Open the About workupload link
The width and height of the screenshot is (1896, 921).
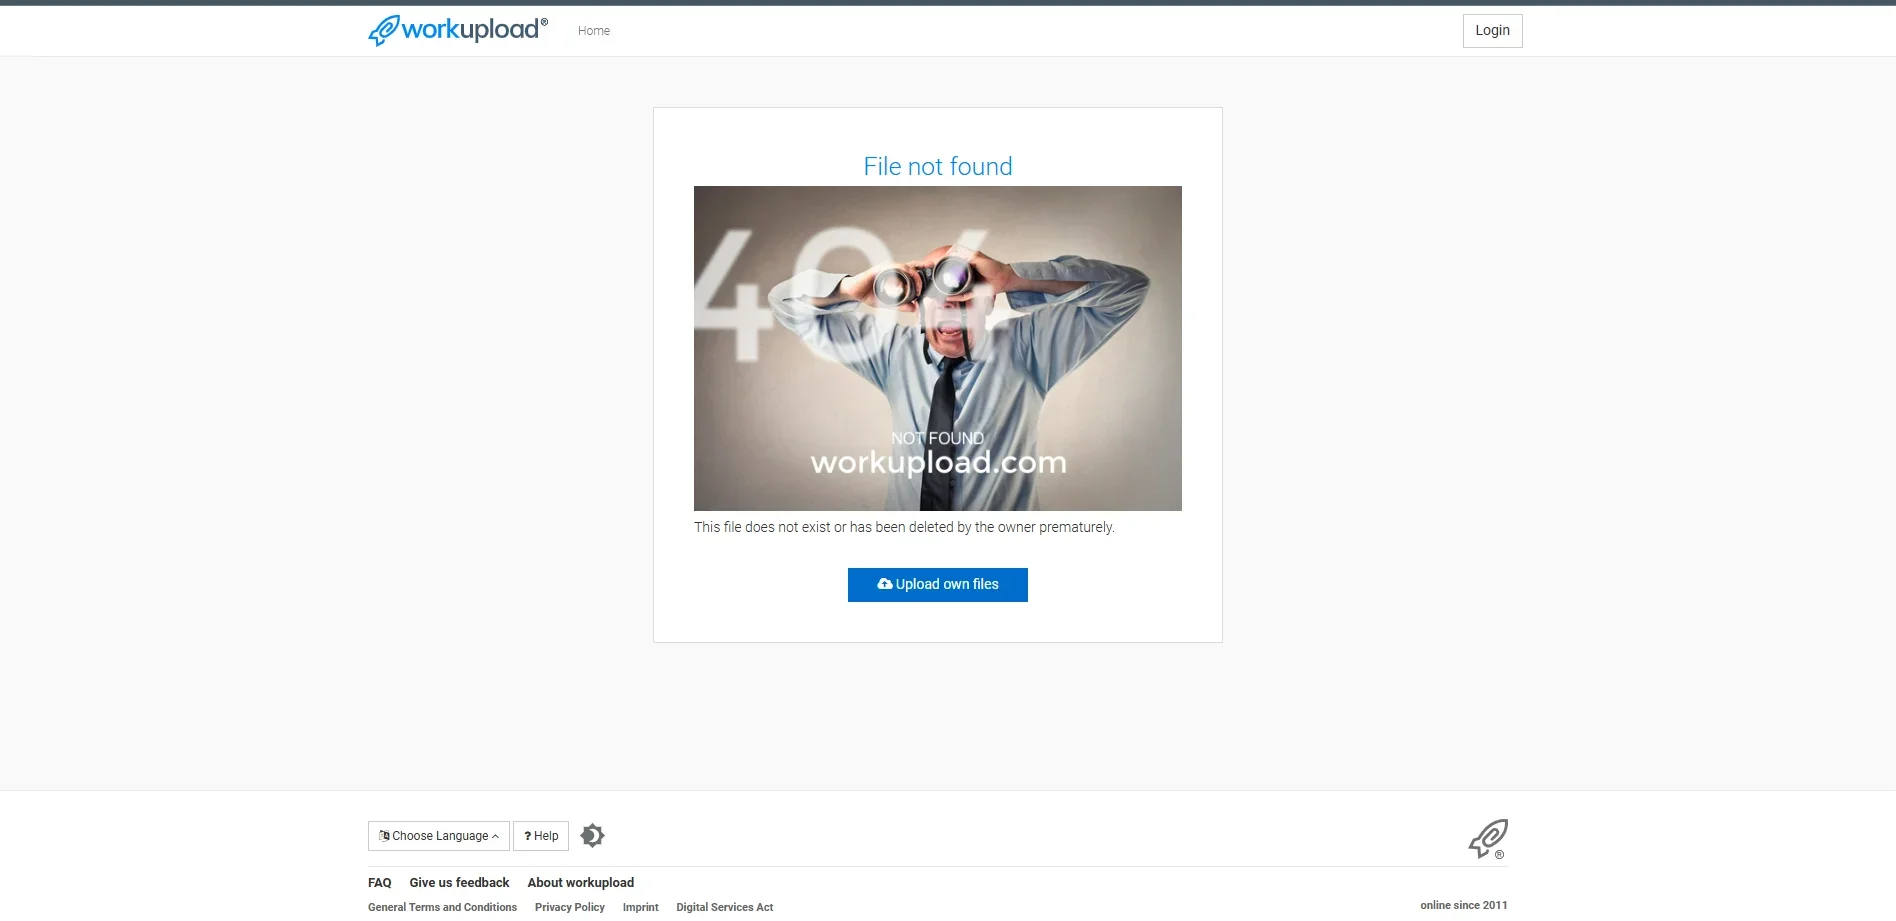click(x=581, y=883)
